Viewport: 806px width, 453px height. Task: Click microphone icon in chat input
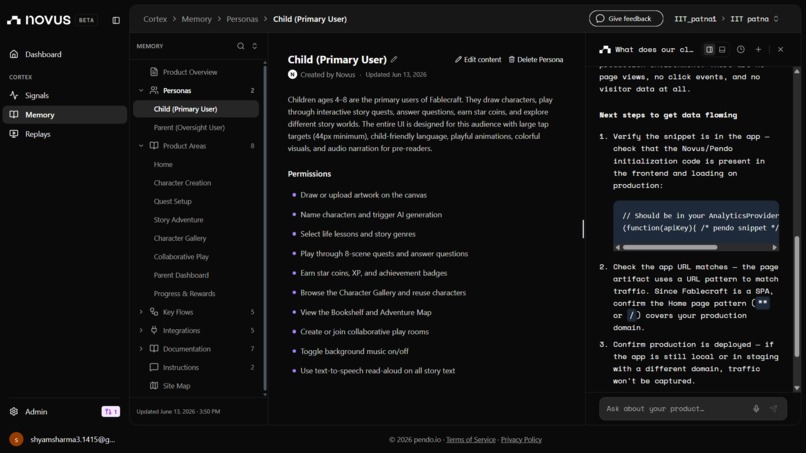[756, 409]
